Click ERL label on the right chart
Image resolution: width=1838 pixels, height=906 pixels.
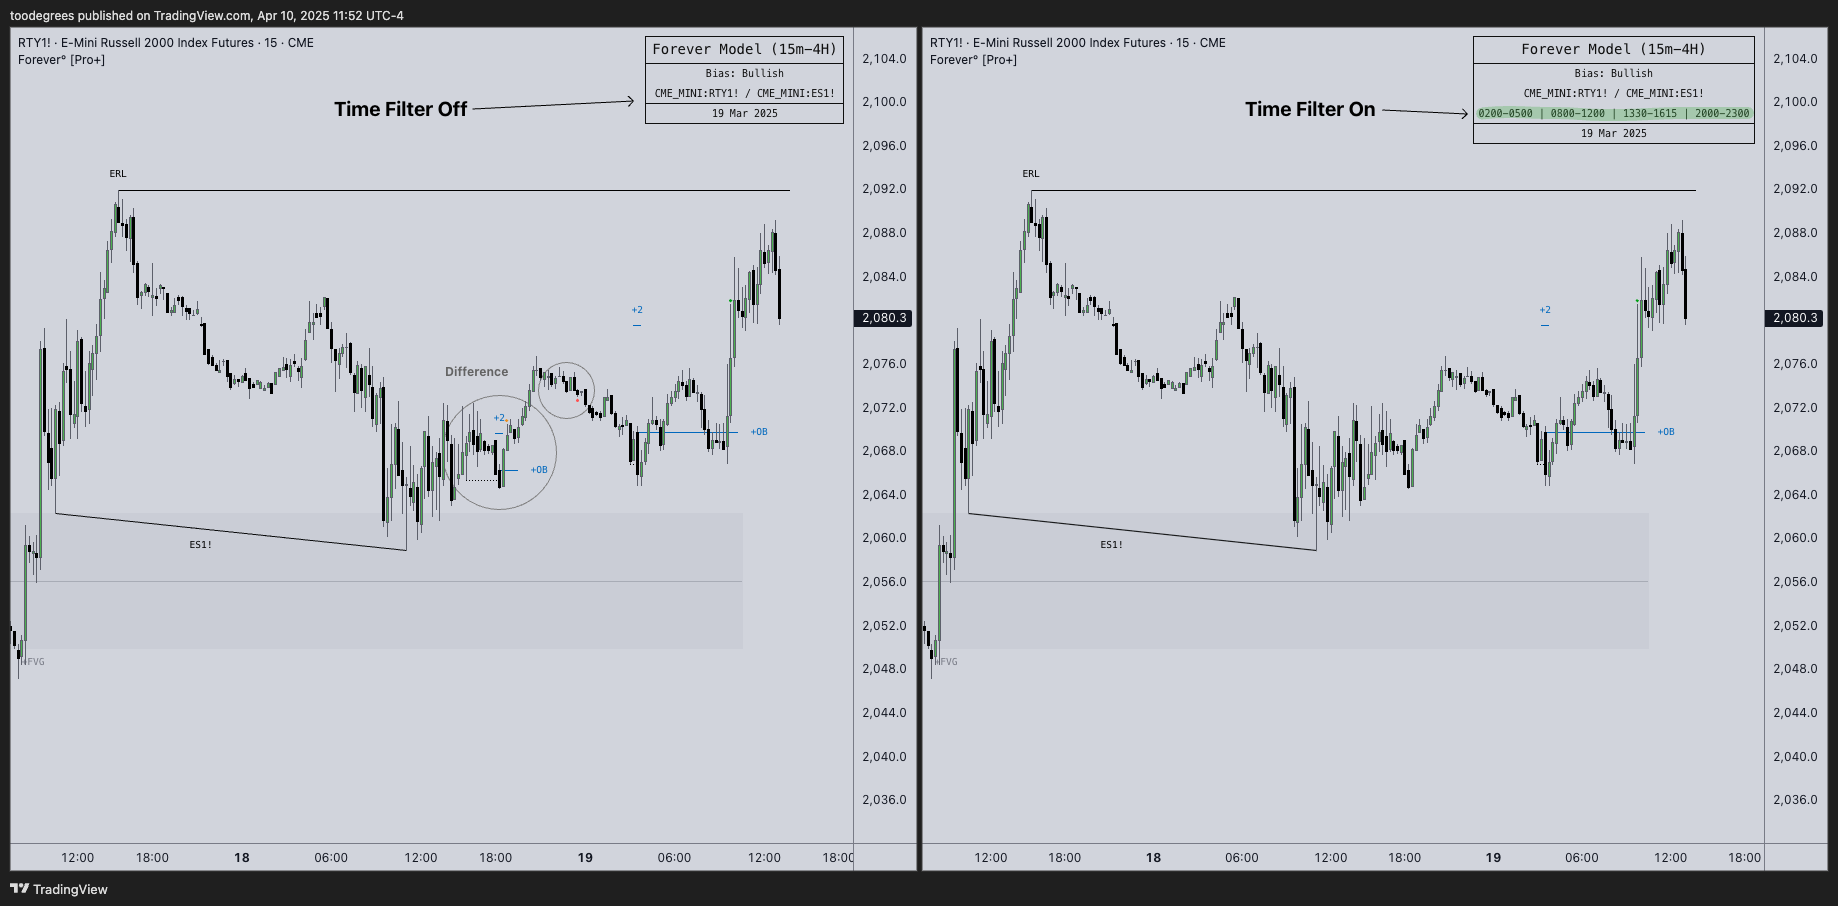click(x=1031, y=174)
